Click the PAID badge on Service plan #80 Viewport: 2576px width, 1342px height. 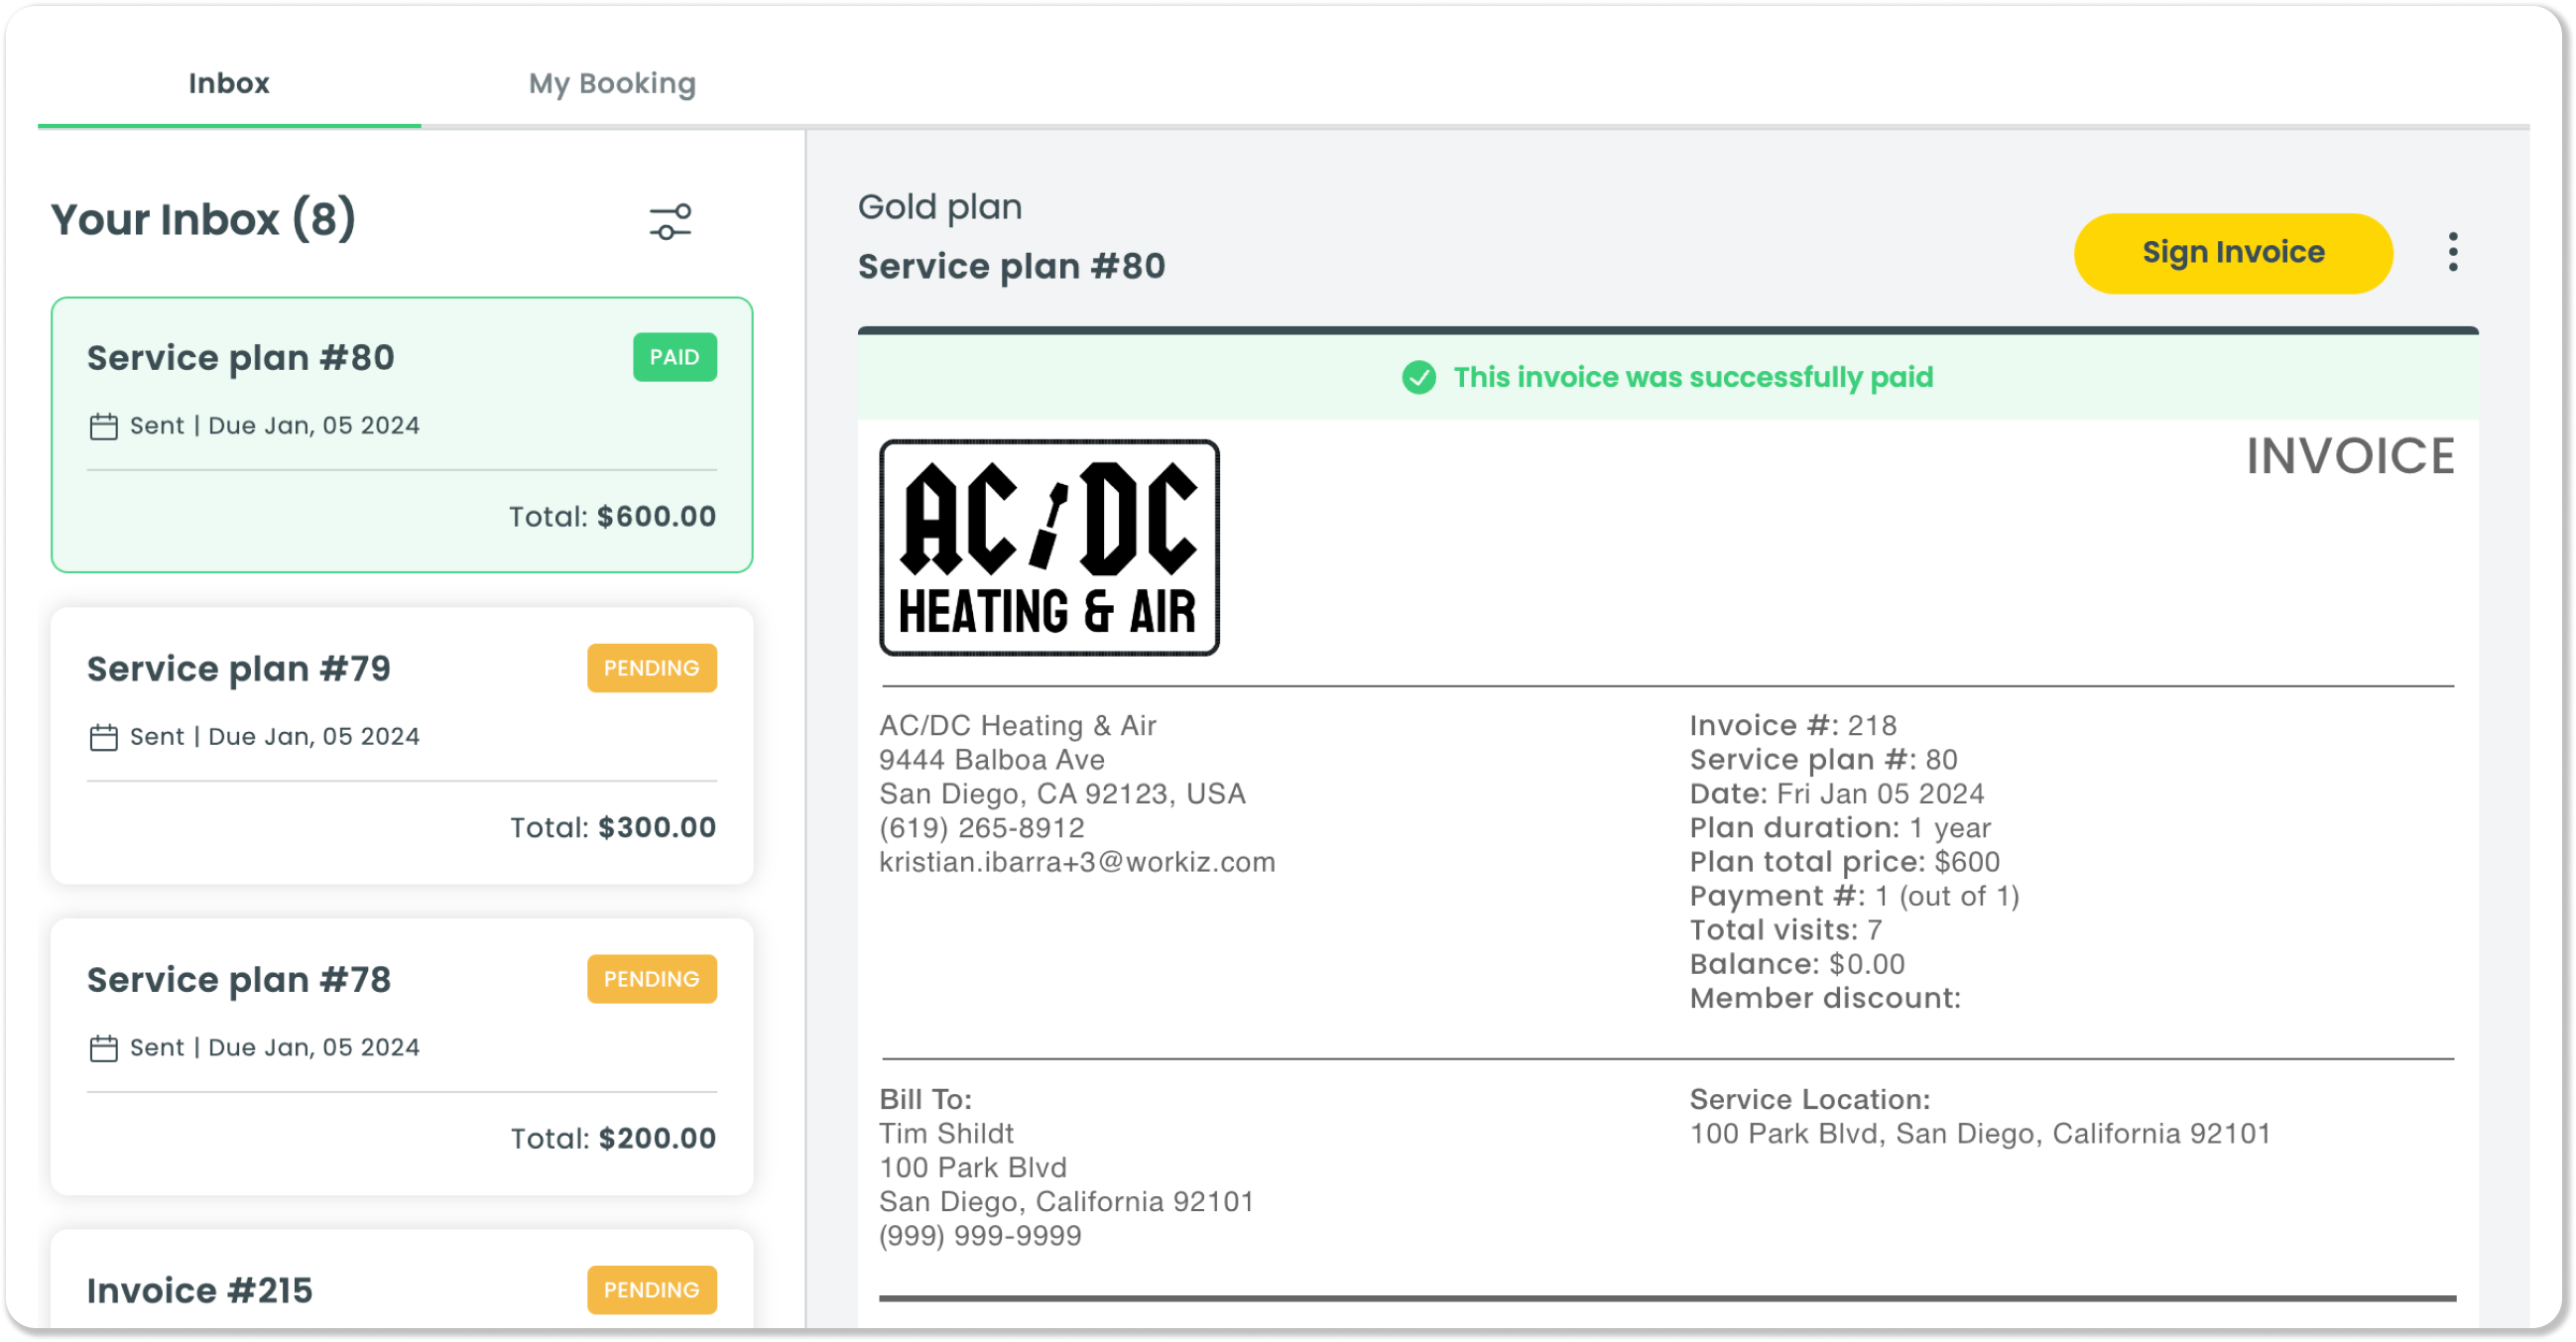[x=675, y=357]
